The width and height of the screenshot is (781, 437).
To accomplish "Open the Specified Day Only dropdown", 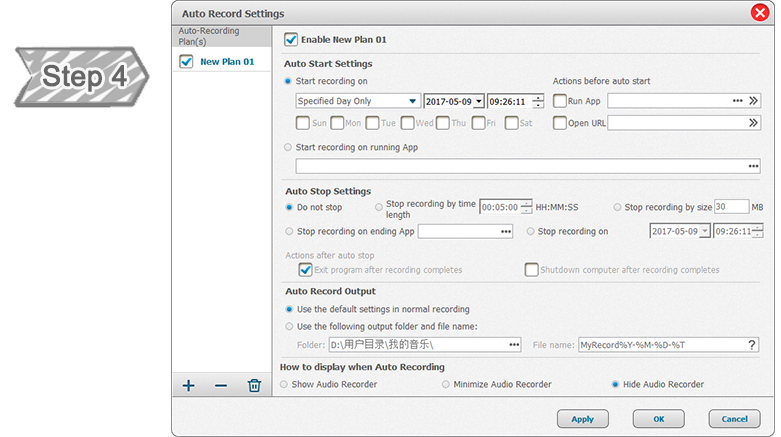I will 413,101.
